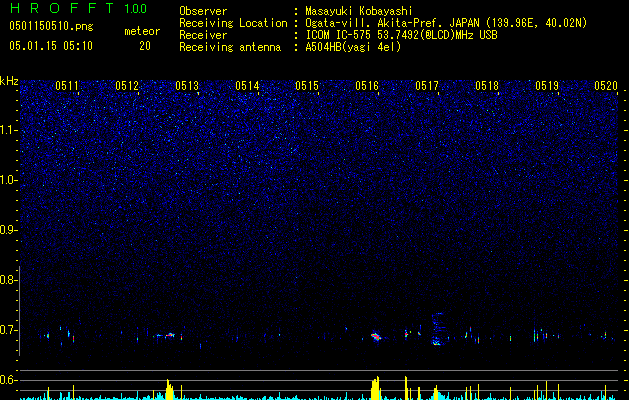Click the "meteor" label
This screenshot has height=400, width=629.
[x=142, y=31]
